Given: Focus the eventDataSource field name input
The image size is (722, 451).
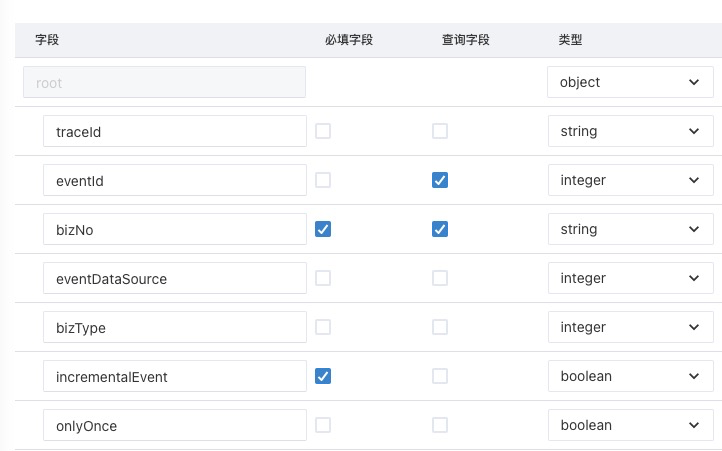Looking at the screenshot, I should pos(175,278).
